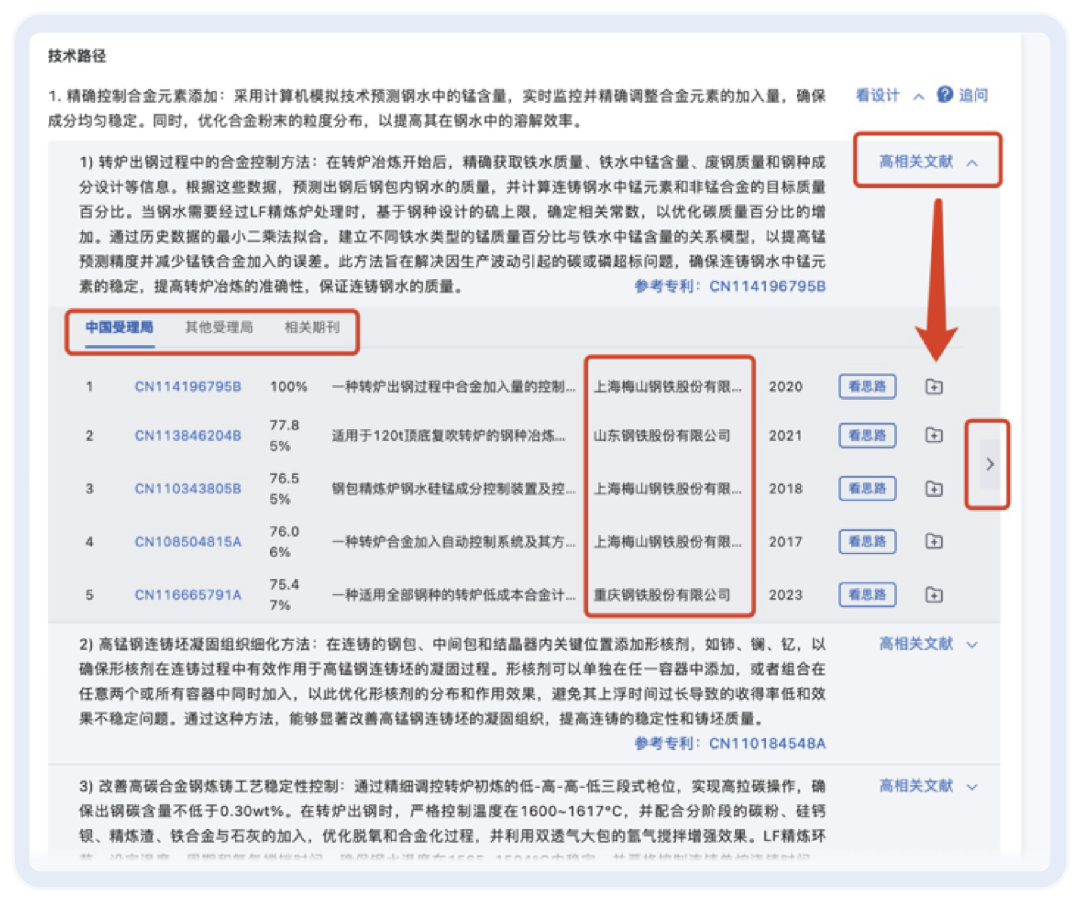Click the add-to-folder icon for CN110343805B

tap(934, 489)
